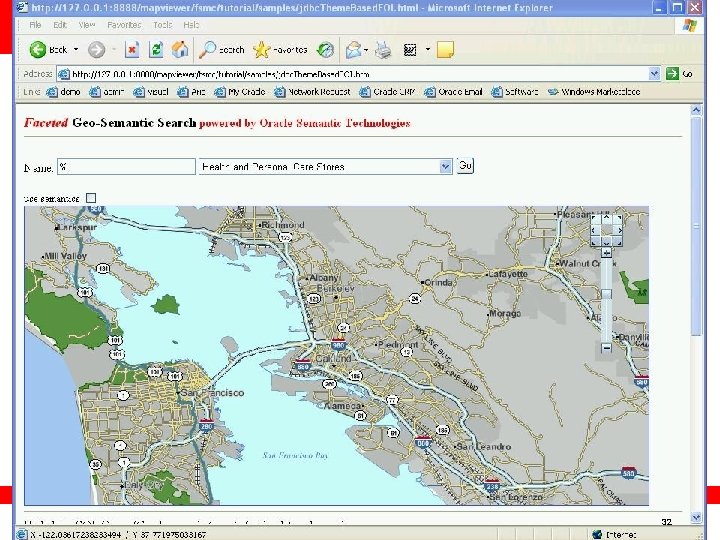
Task: Open the Health and Personal Care Stores dropdown
Action: pos(326,167)
